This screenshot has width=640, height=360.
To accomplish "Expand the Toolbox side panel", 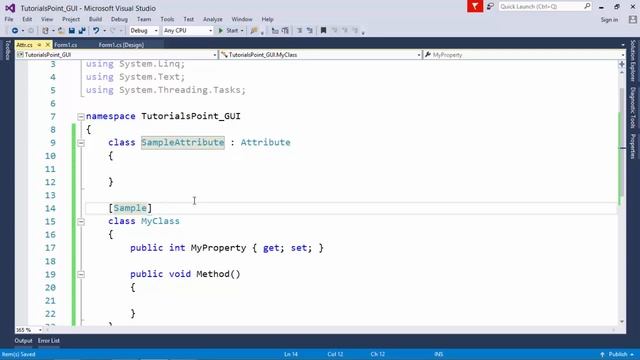I will coord(7,50).
